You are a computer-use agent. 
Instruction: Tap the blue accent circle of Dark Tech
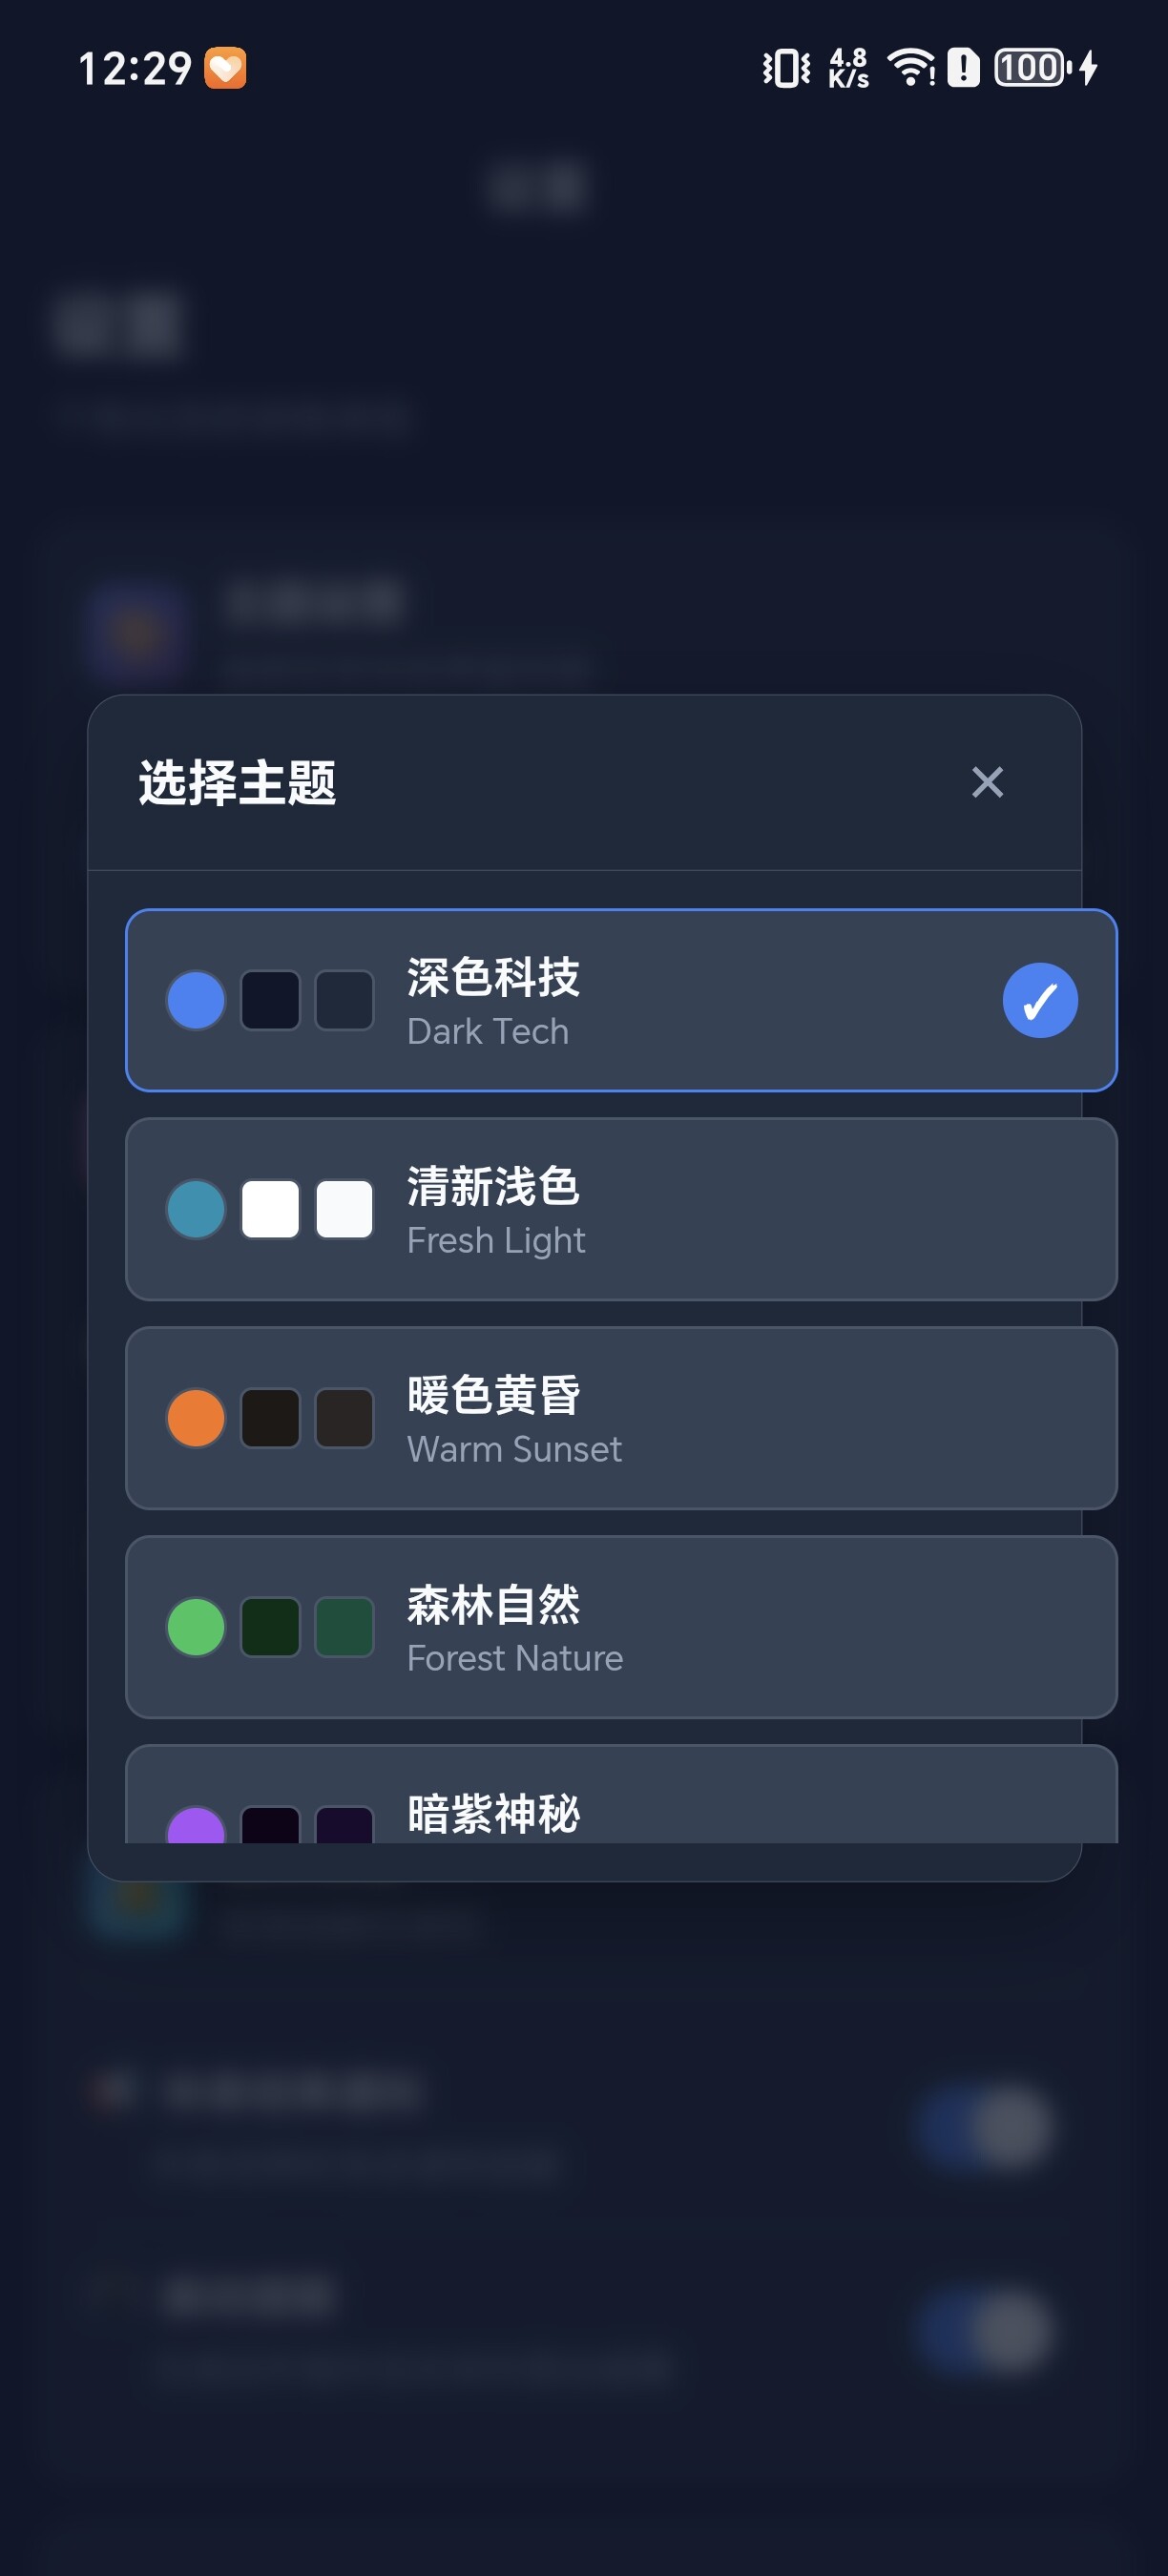pos(196,1000)
